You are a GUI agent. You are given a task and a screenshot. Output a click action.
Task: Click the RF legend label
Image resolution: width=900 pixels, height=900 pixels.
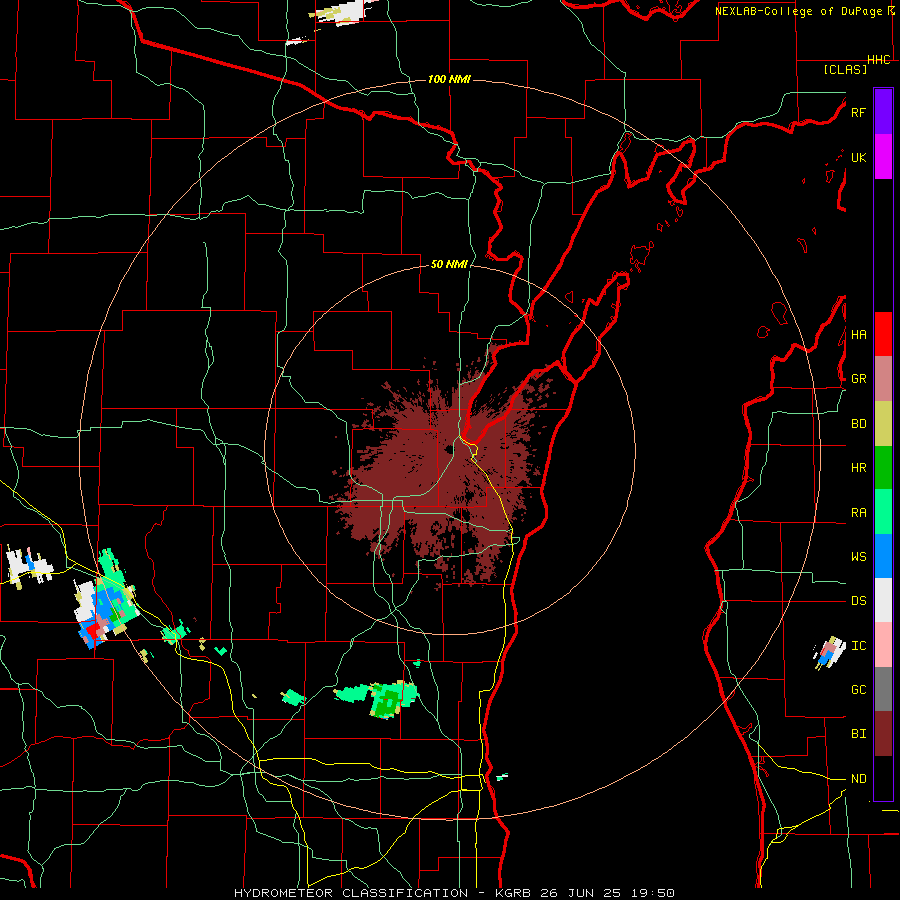[858, 112]
